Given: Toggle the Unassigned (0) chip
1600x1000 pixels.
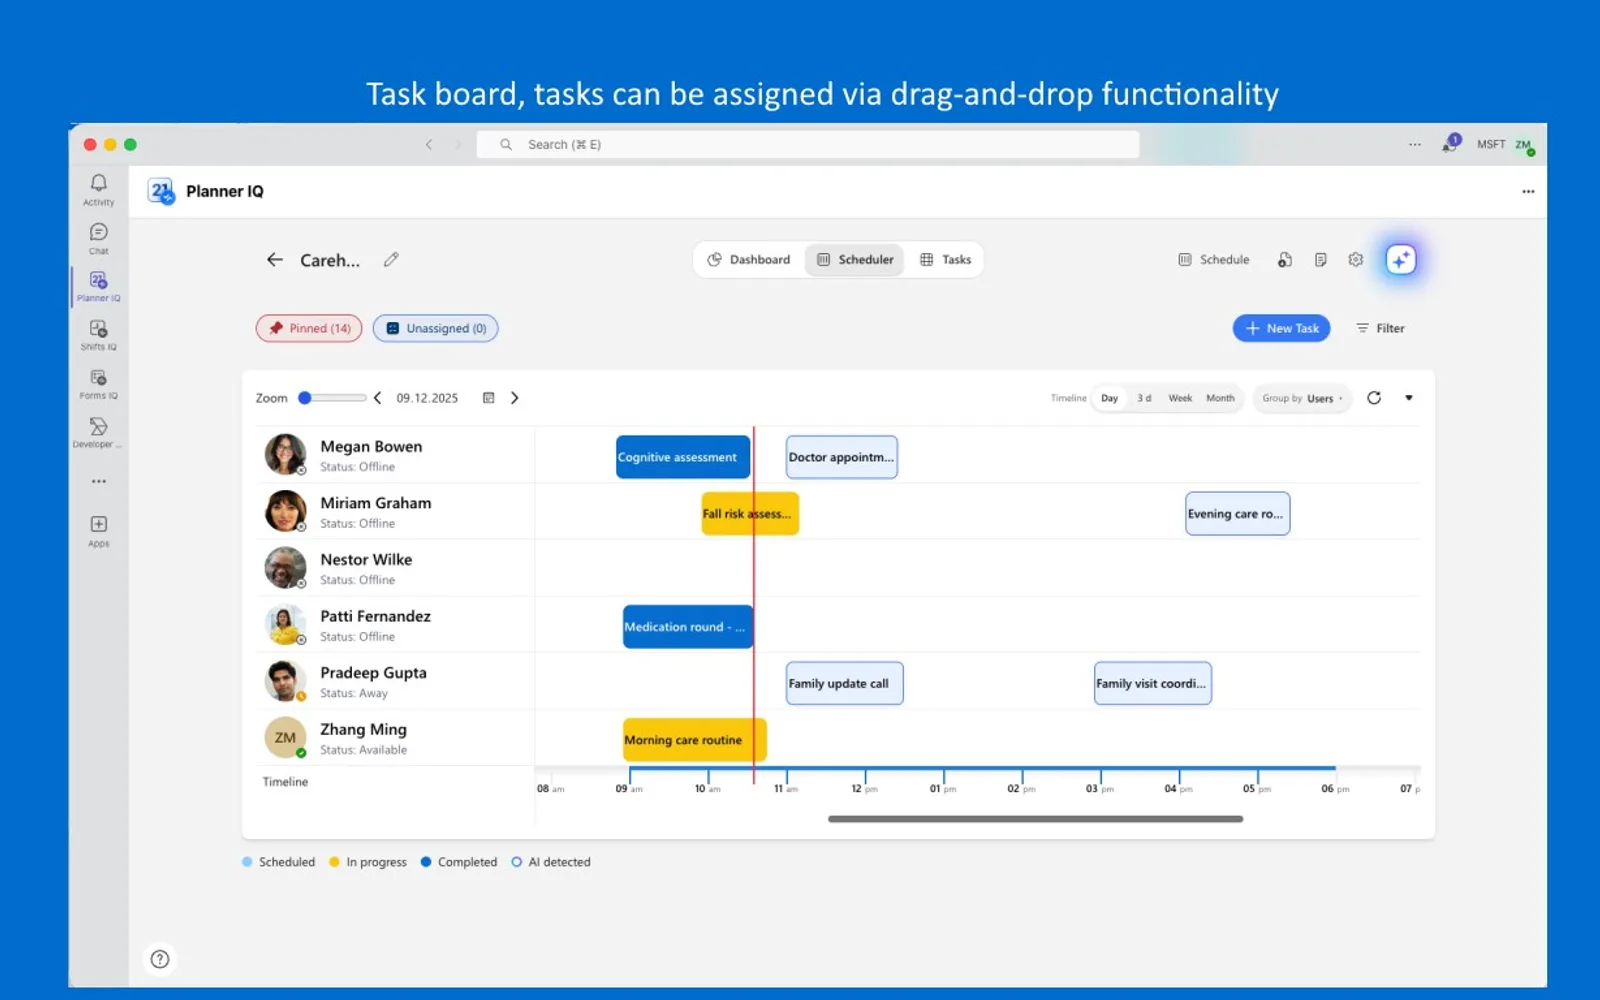Looking at the screenshot, I should [436, 328].
